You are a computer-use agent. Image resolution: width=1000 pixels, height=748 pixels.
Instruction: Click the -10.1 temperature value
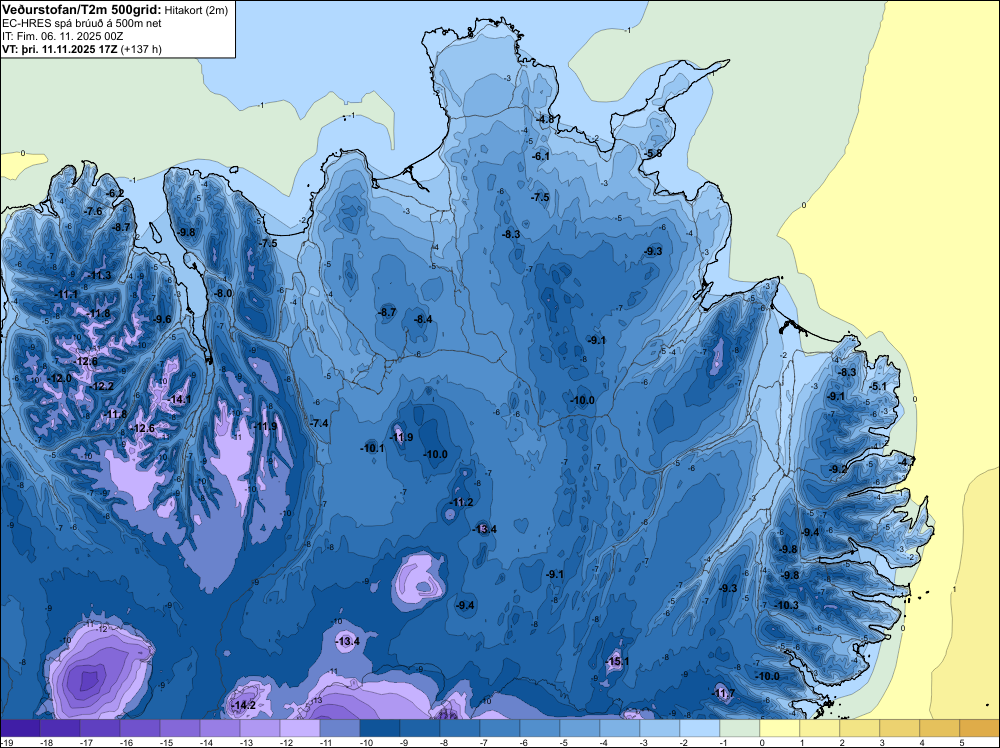372,448
